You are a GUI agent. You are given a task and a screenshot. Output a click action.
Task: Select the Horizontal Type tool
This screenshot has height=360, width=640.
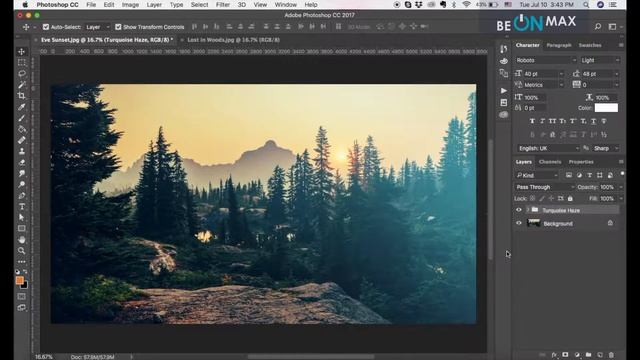pyautogui.click(x=22, y=207)
